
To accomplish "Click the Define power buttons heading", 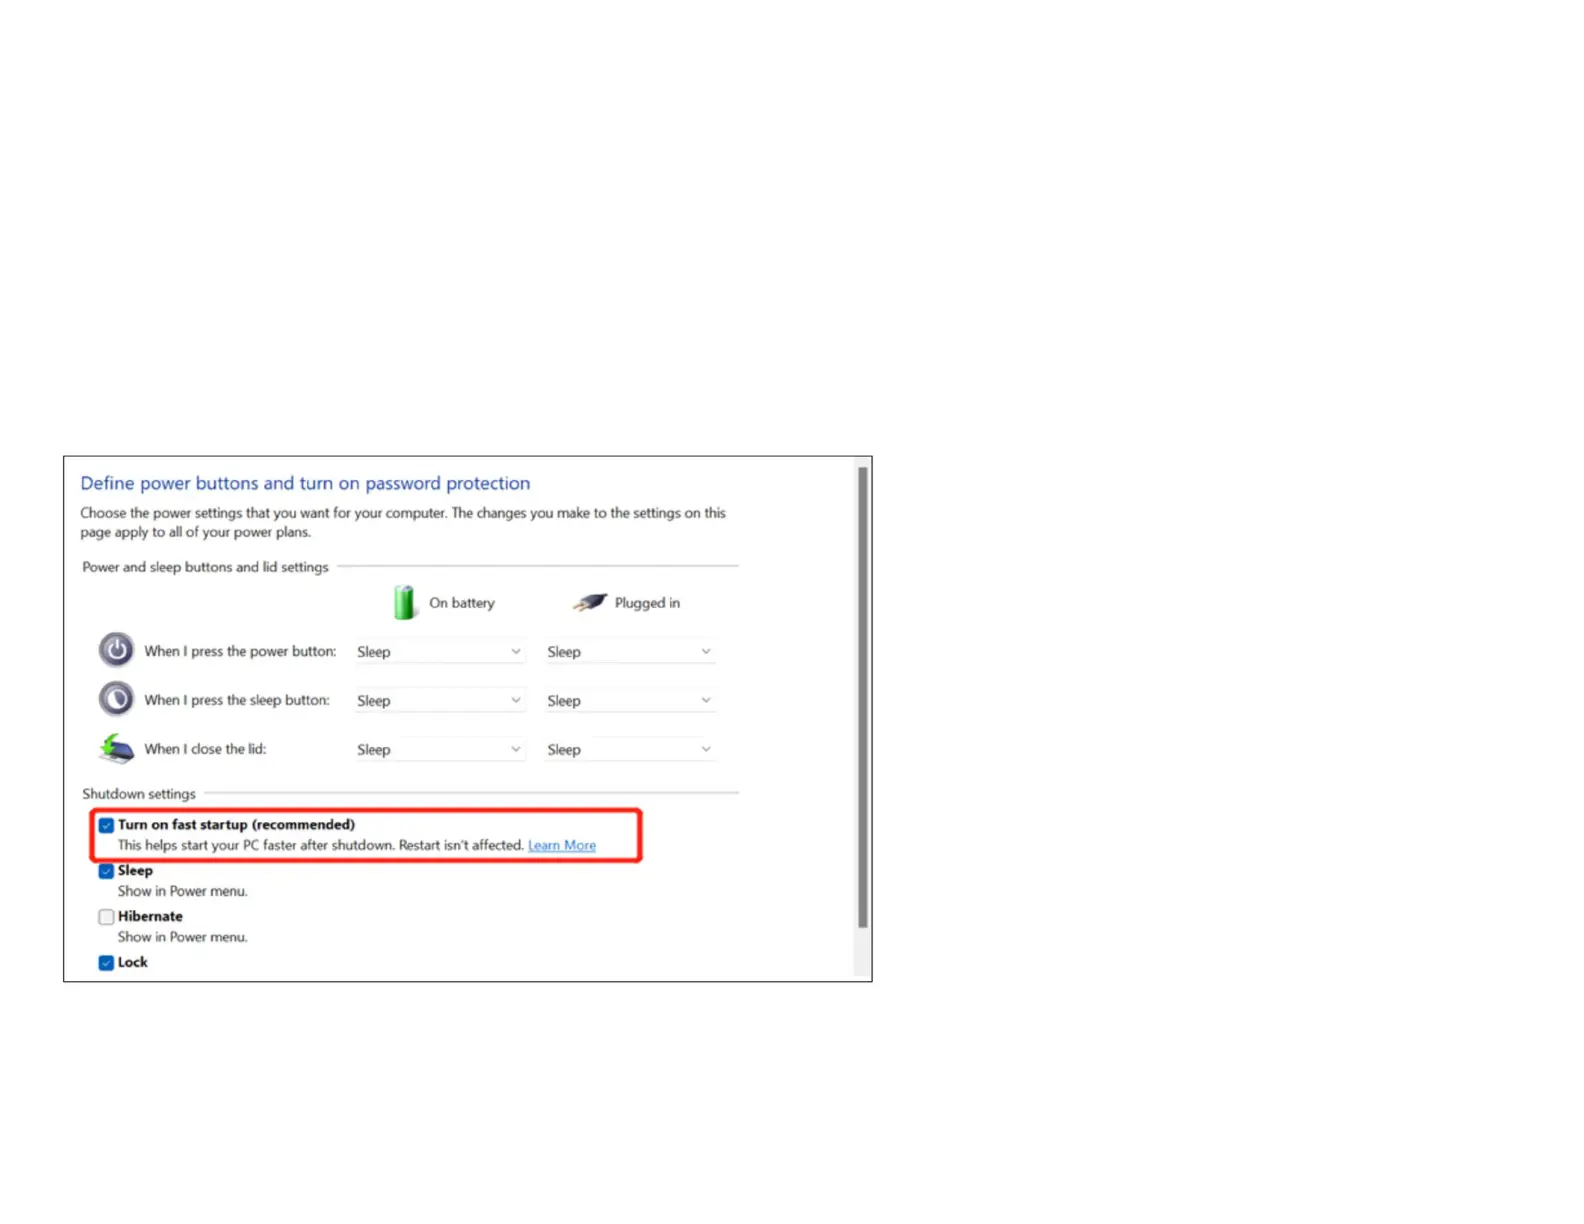I will click(x=305, y=483).
